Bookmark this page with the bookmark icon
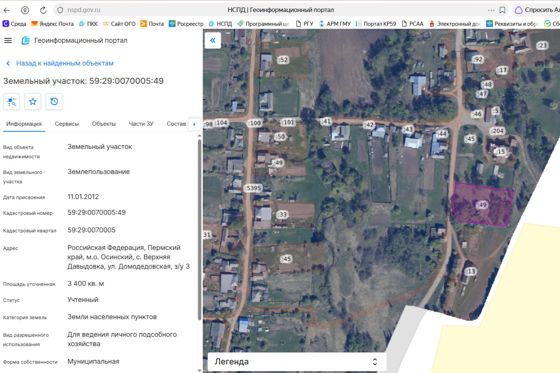This screenshot has height=373, width=560. point(502,10)
